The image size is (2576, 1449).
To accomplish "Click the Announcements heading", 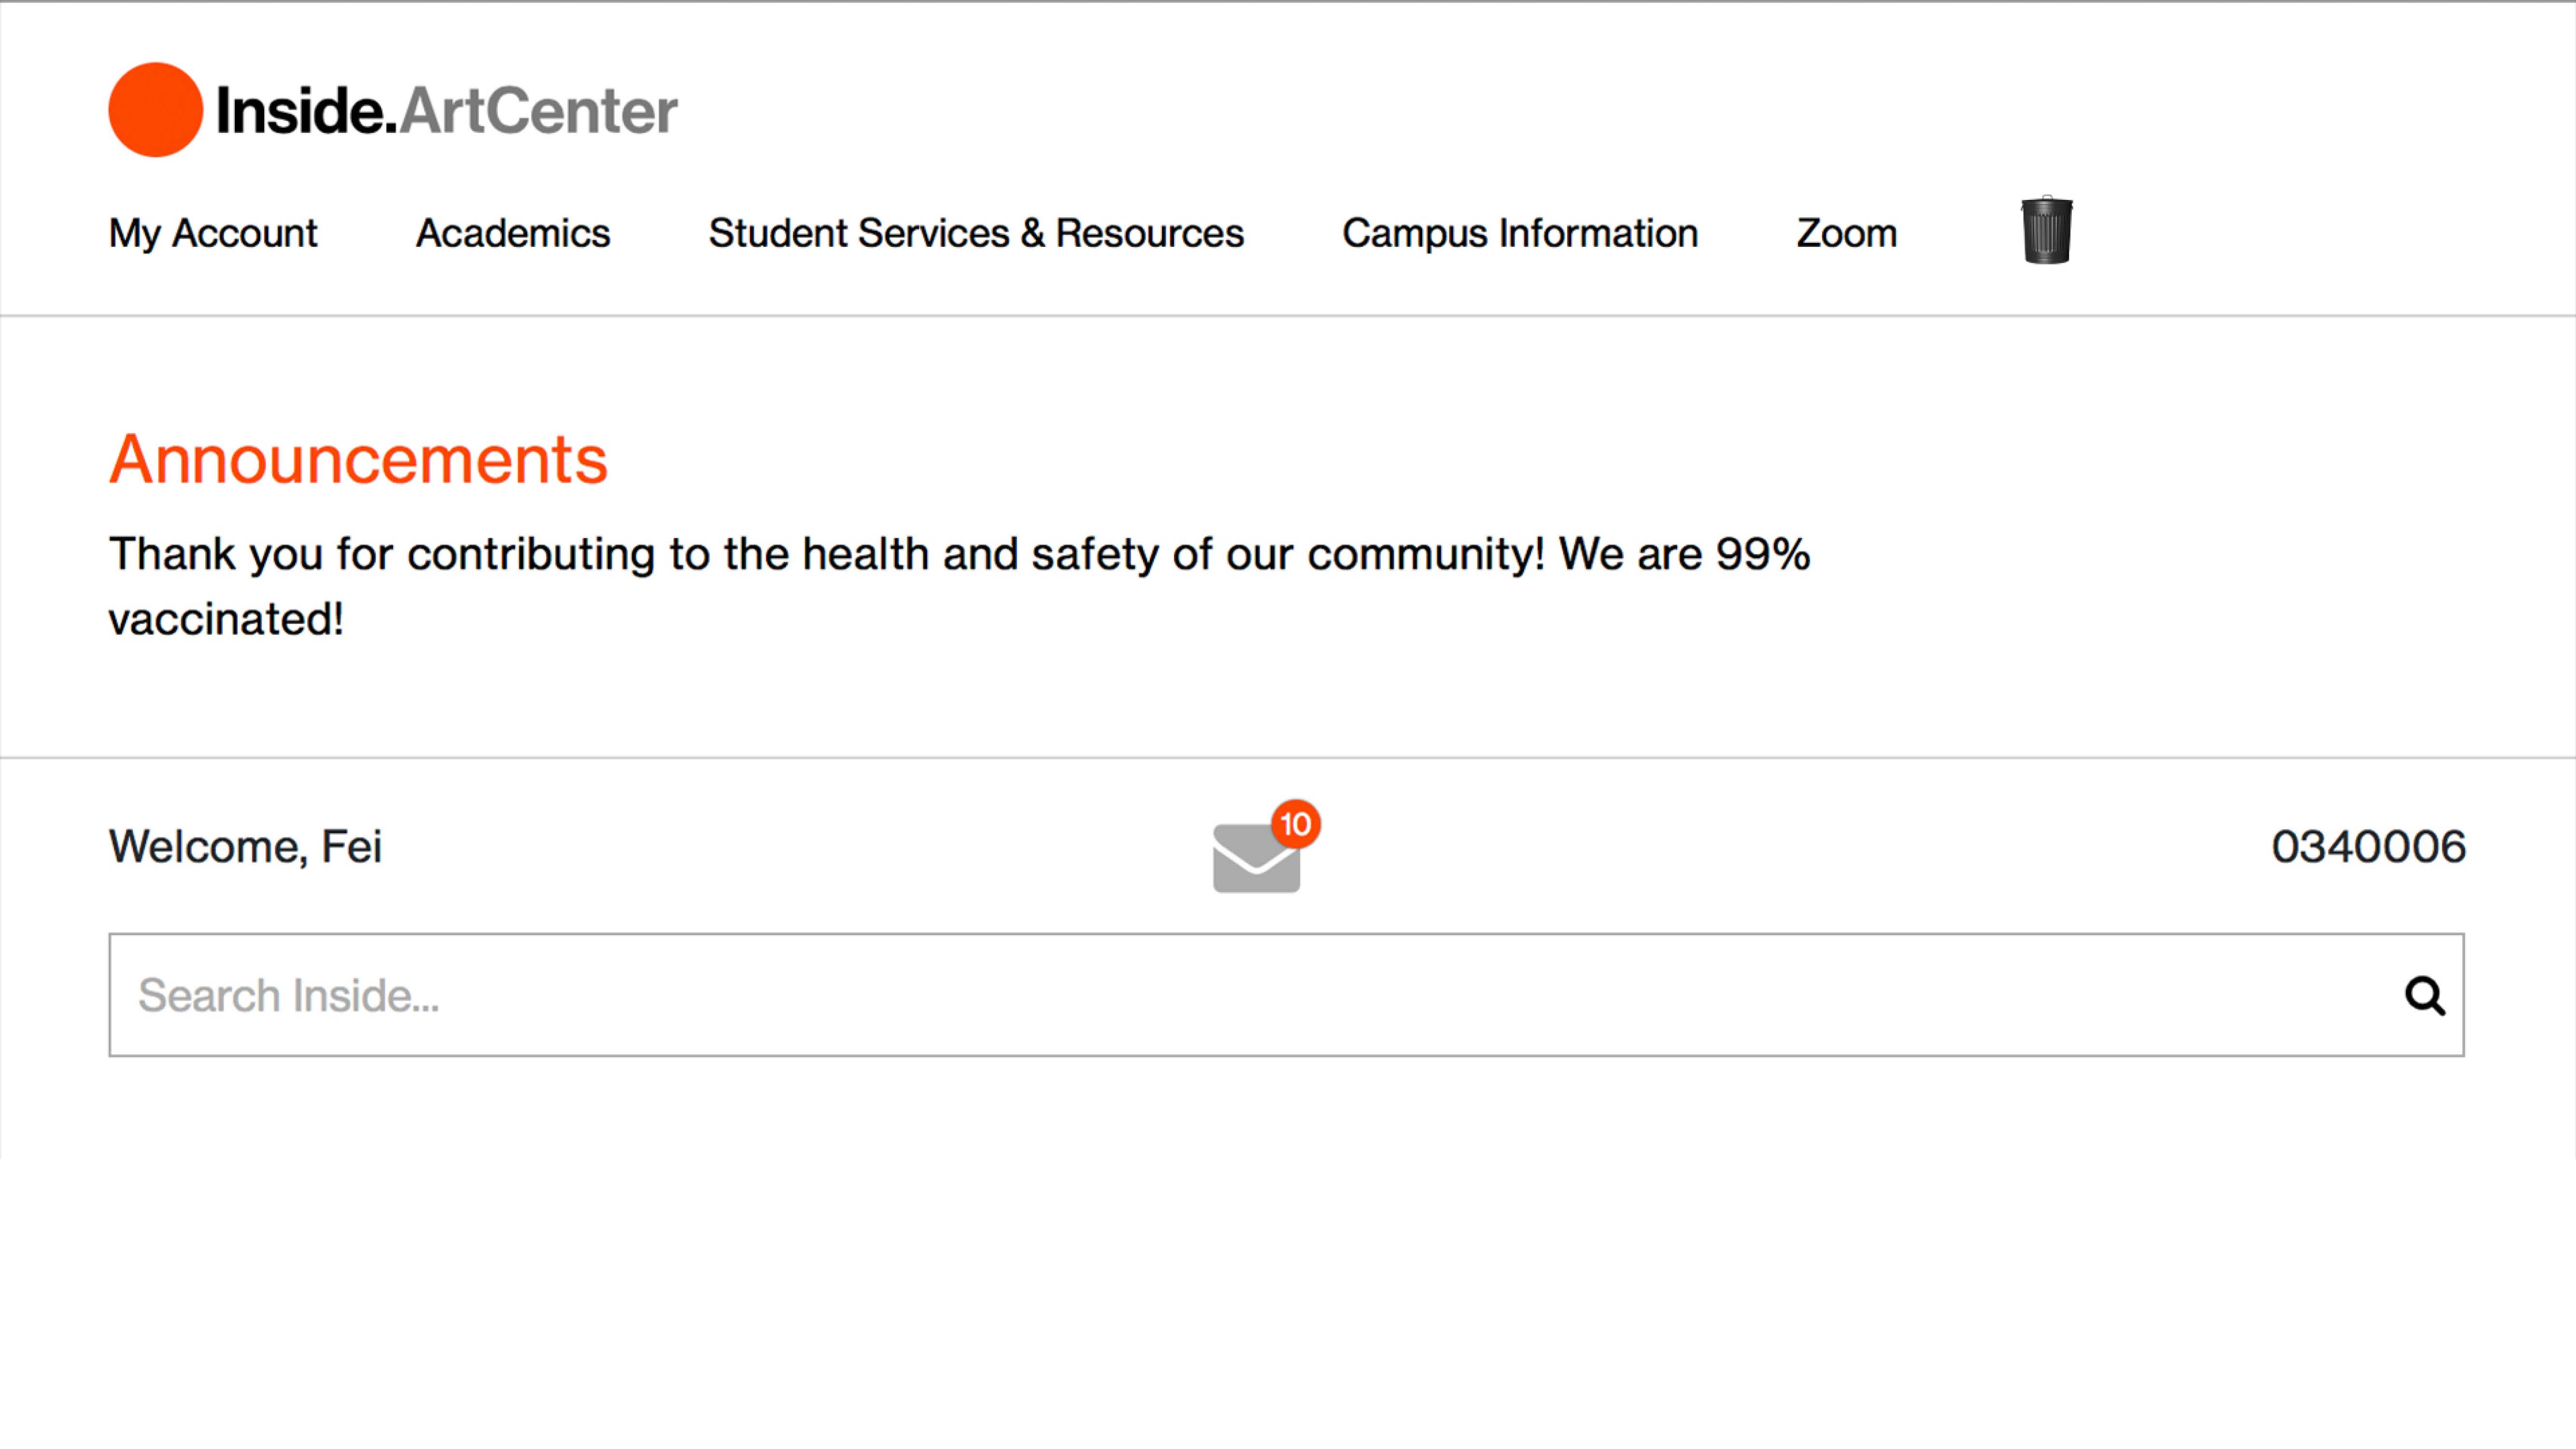I will coord(358,460).
